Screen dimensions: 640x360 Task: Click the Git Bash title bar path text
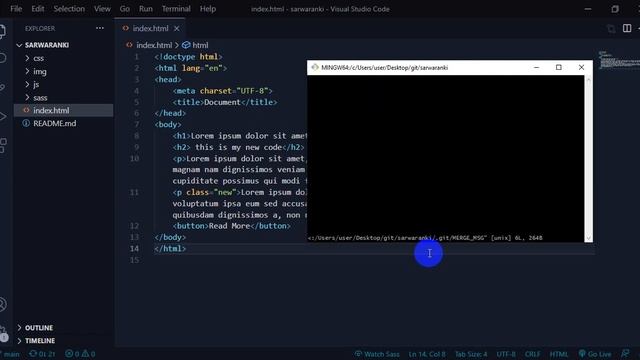[x=384, y=68]
